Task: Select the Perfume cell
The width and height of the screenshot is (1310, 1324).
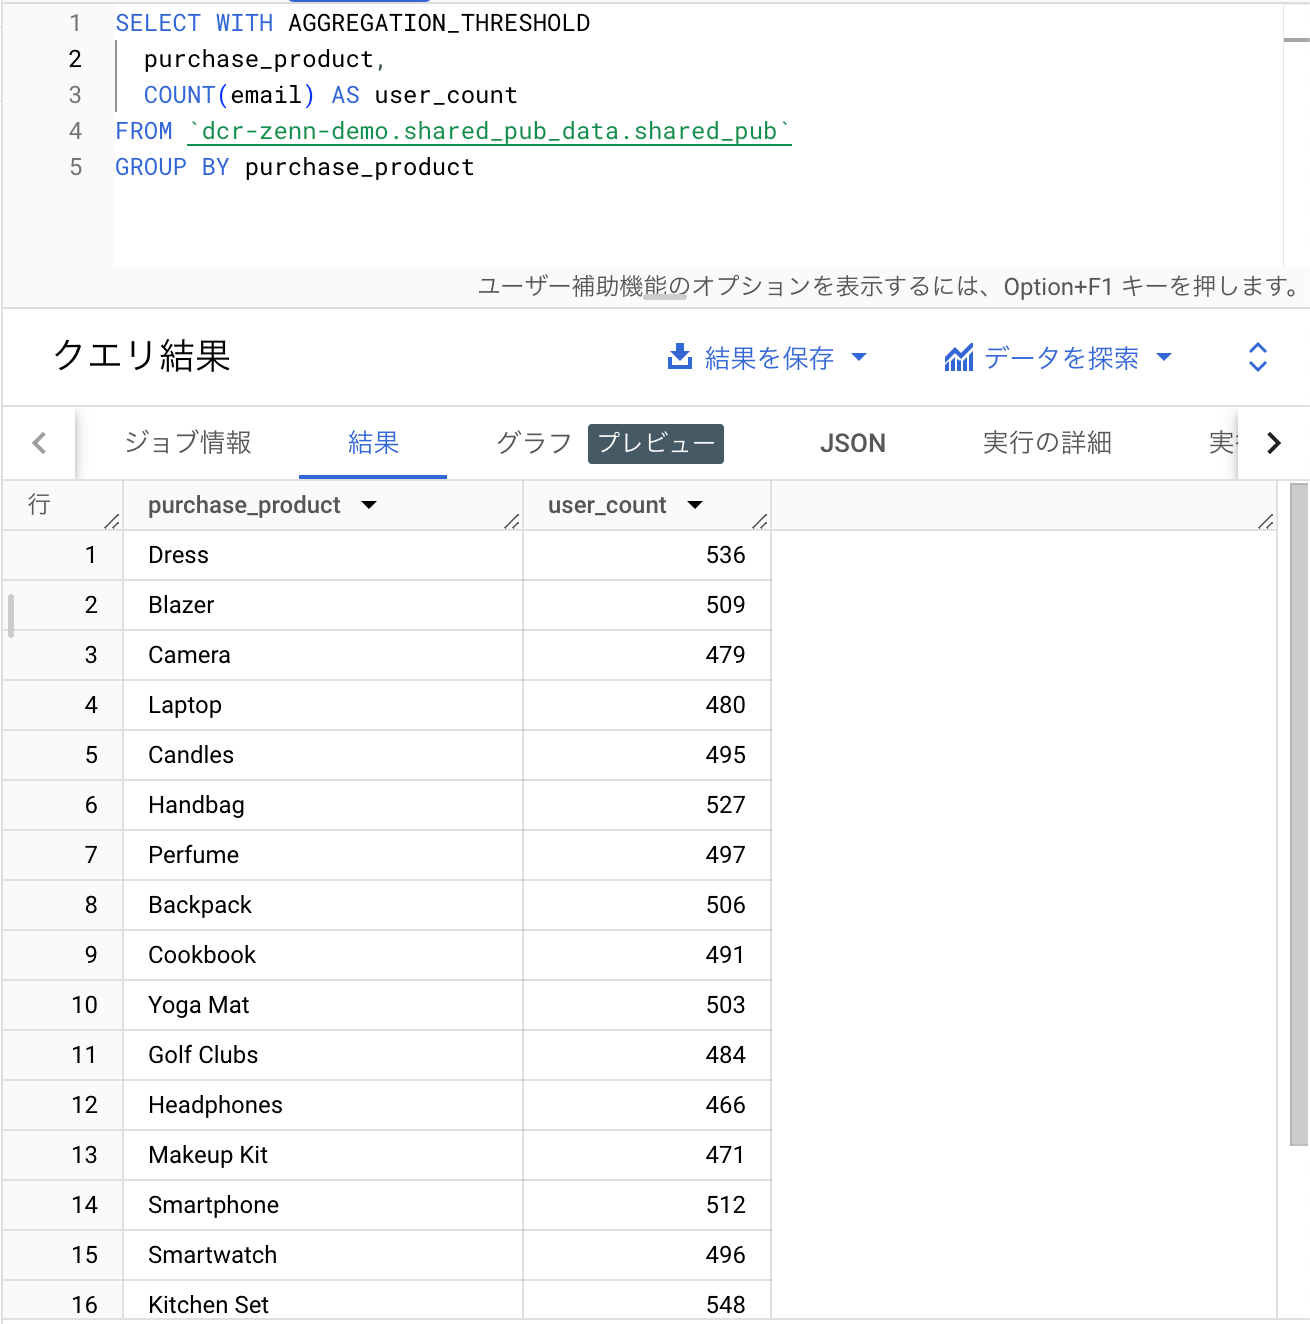Action: pyautogui.click(x=323, y=855)
